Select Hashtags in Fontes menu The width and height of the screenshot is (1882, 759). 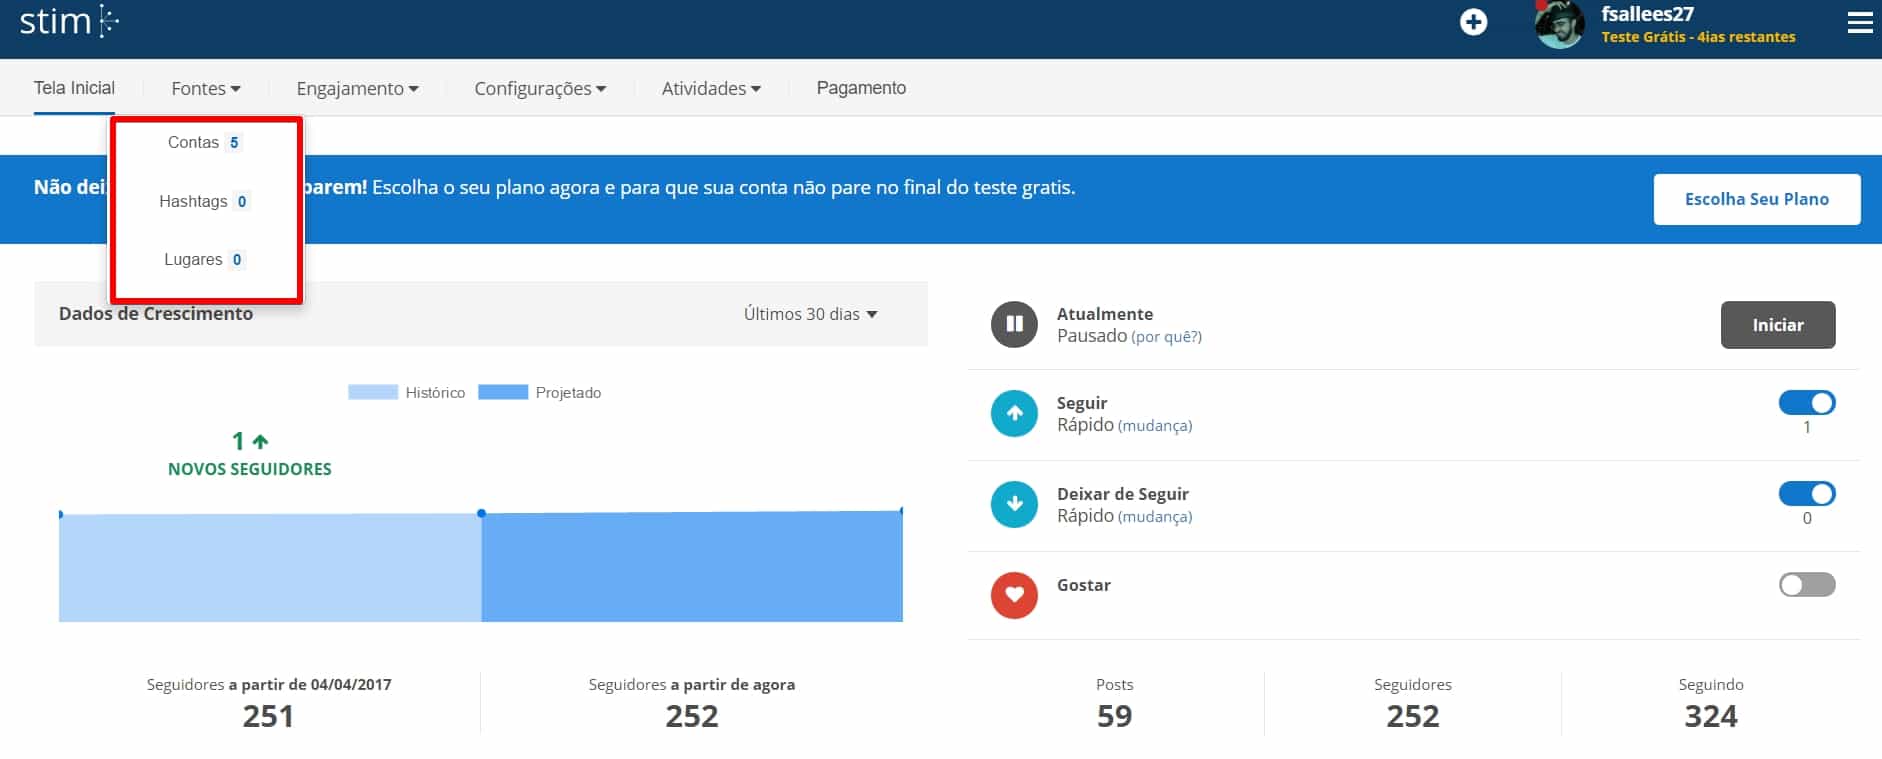tap(193, 201)
